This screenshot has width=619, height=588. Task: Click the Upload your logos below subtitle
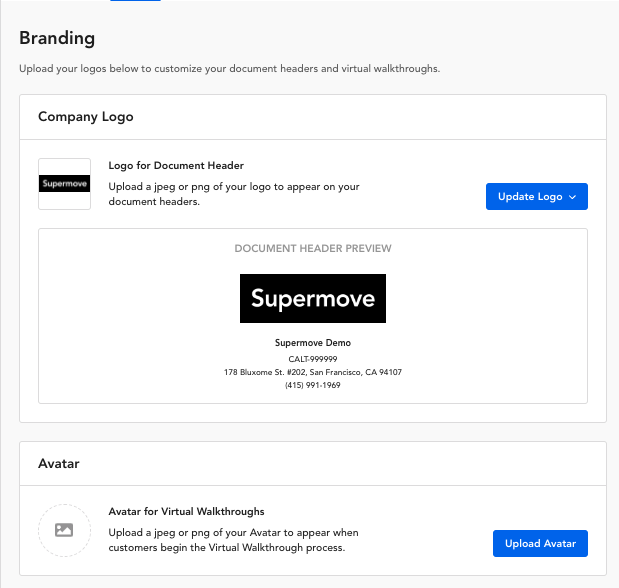(229, 69)
